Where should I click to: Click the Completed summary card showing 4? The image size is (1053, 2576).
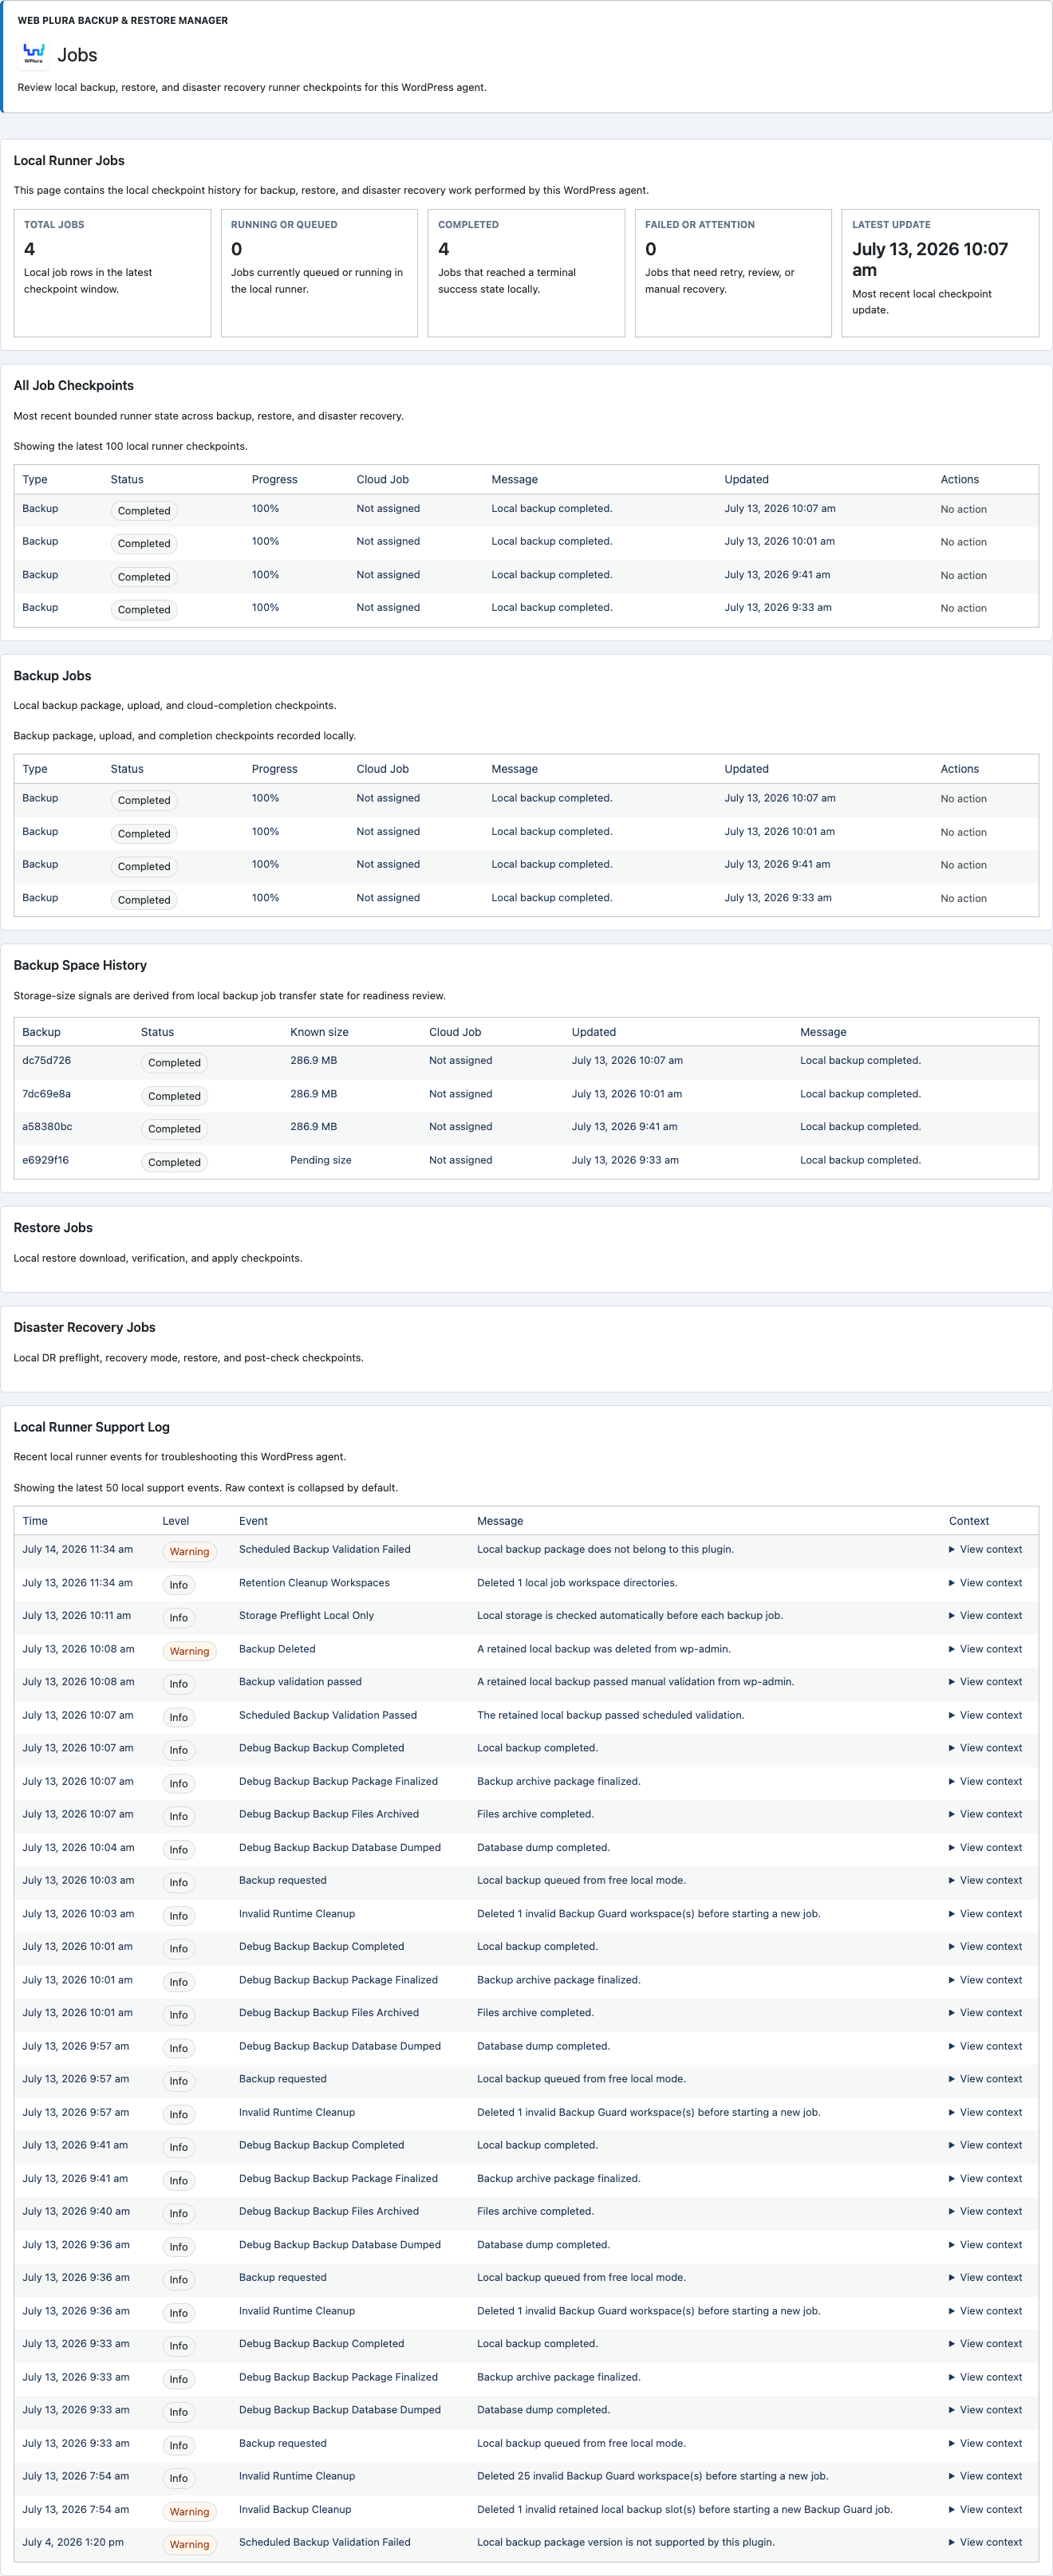(526, 273)
